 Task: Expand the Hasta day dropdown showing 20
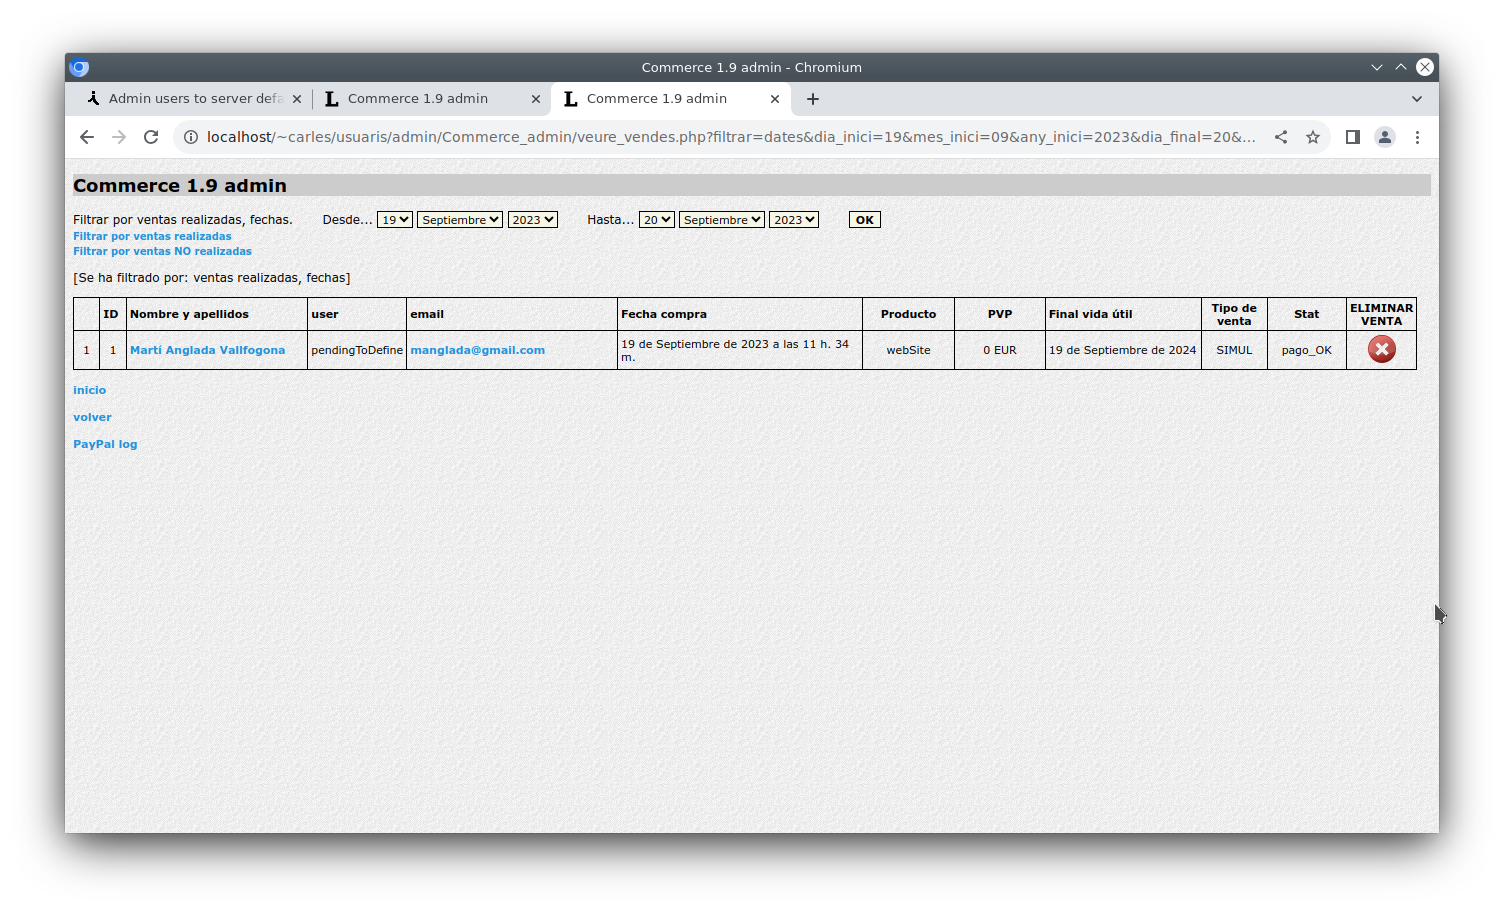(657, 220)
